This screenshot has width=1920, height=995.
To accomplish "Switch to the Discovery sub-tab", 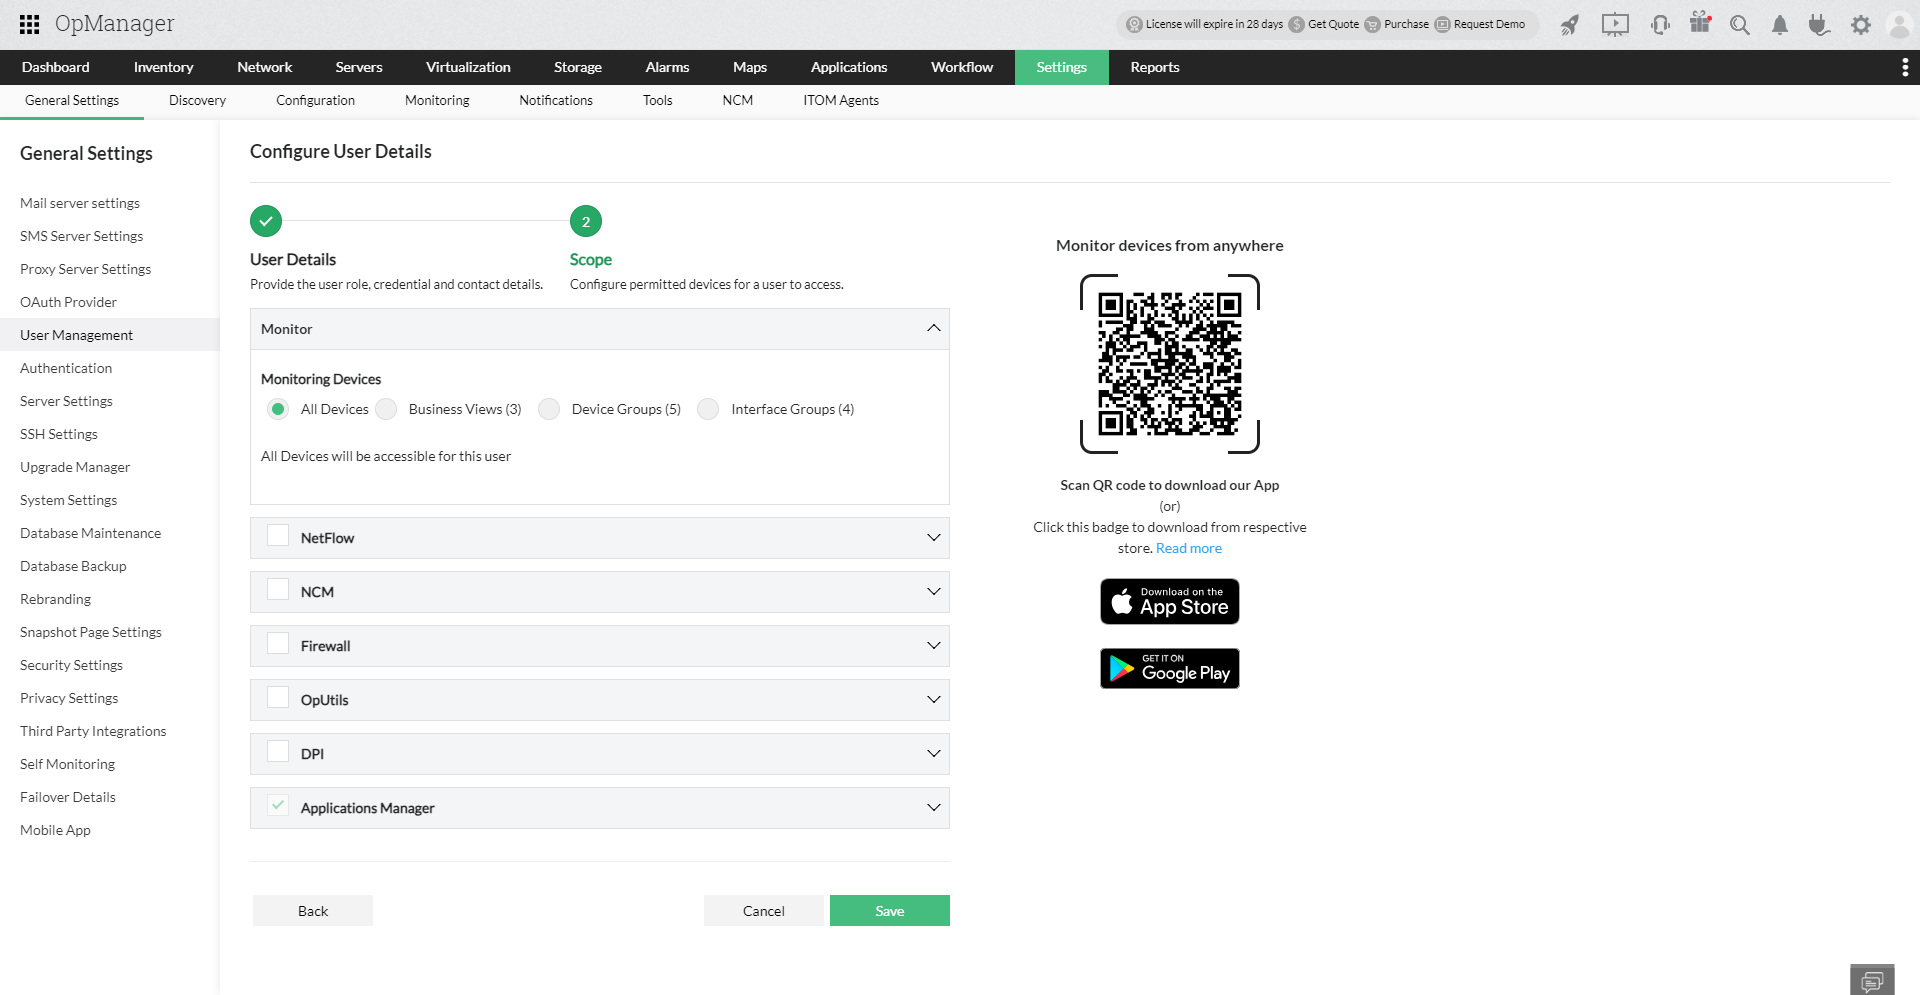I will pos(197,100).
